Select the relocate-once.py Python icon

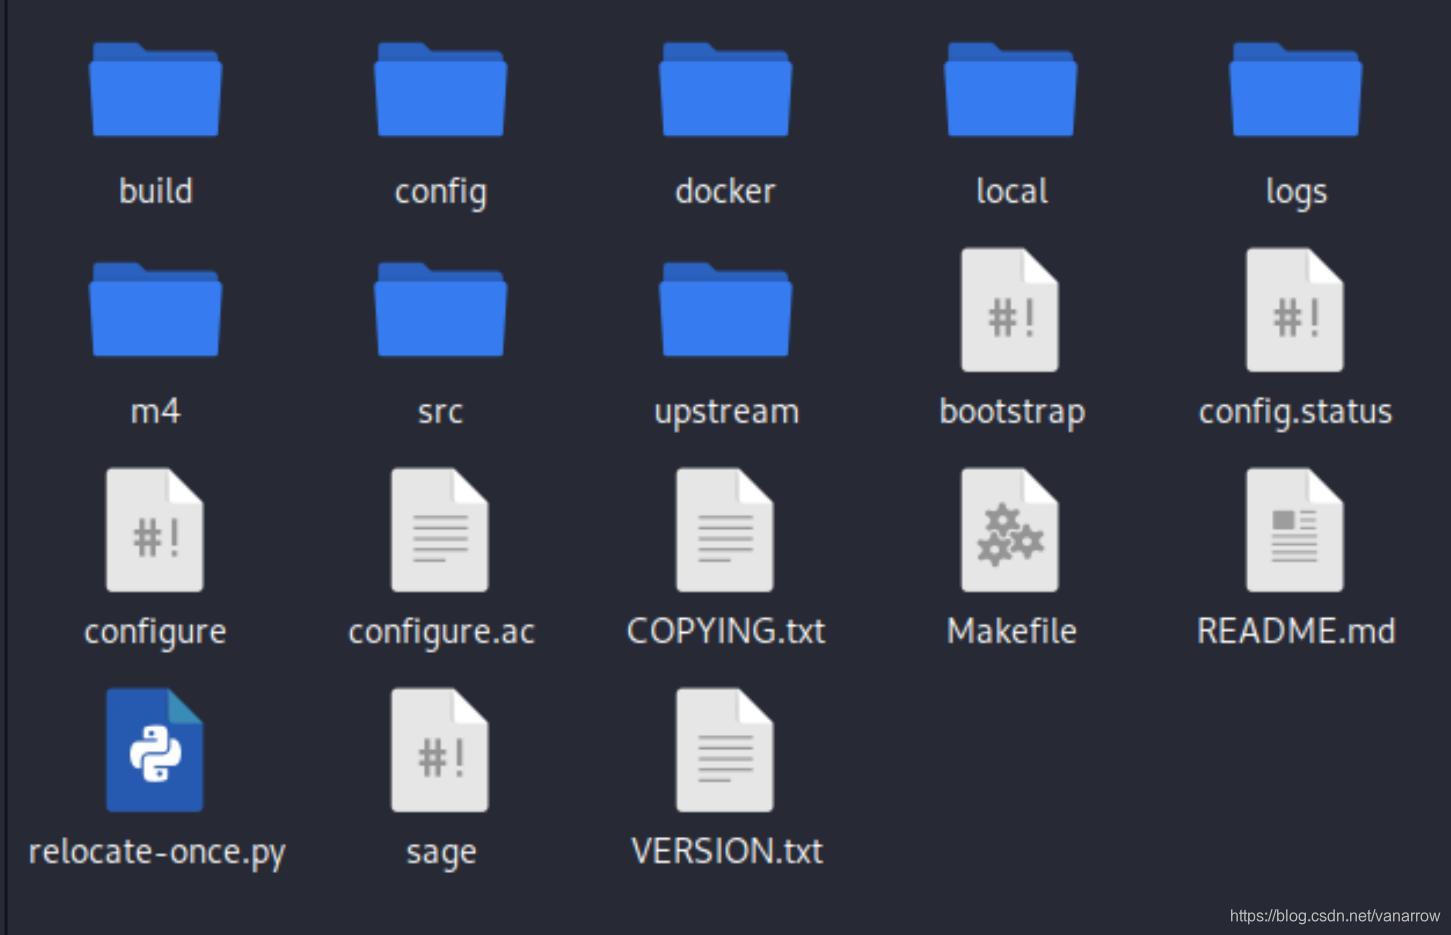tap(155, 750)
